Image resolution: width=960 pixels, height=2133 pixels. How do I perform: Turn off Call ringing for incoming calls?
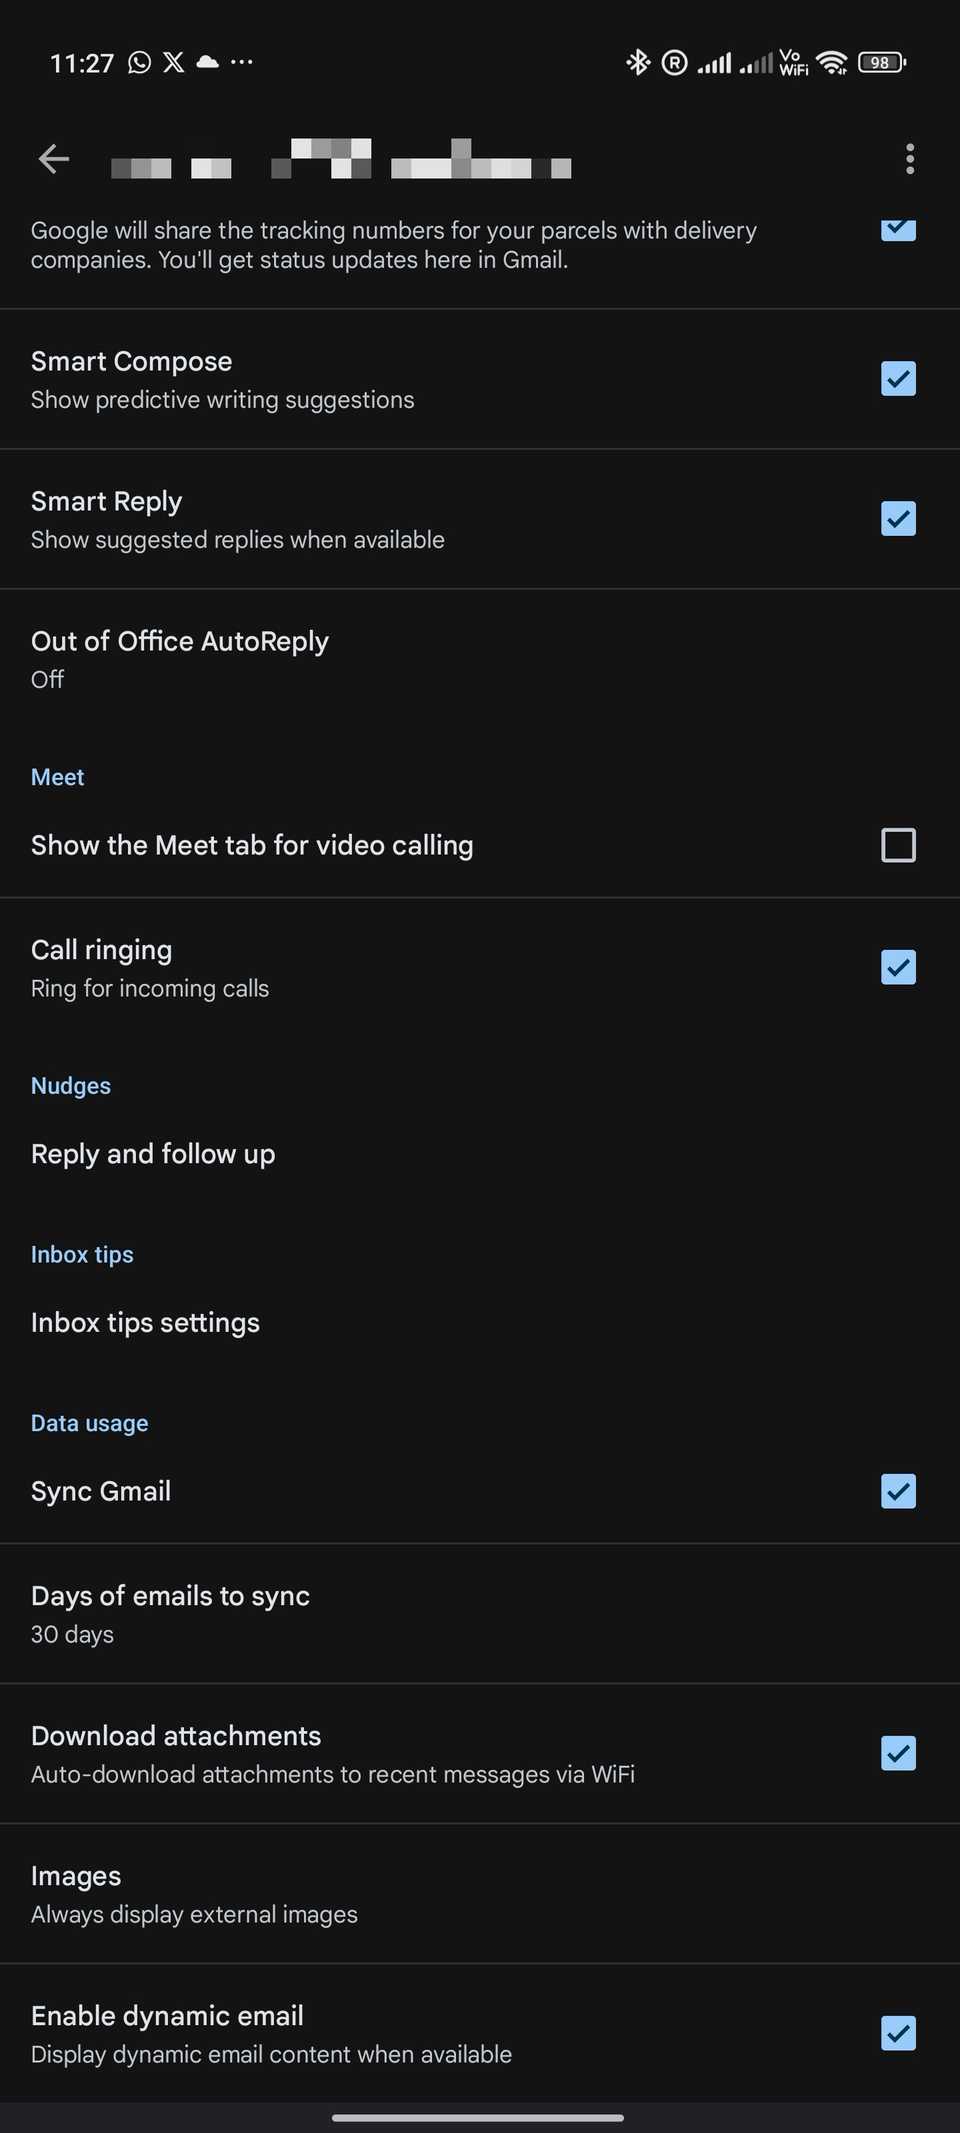point(897,967)
